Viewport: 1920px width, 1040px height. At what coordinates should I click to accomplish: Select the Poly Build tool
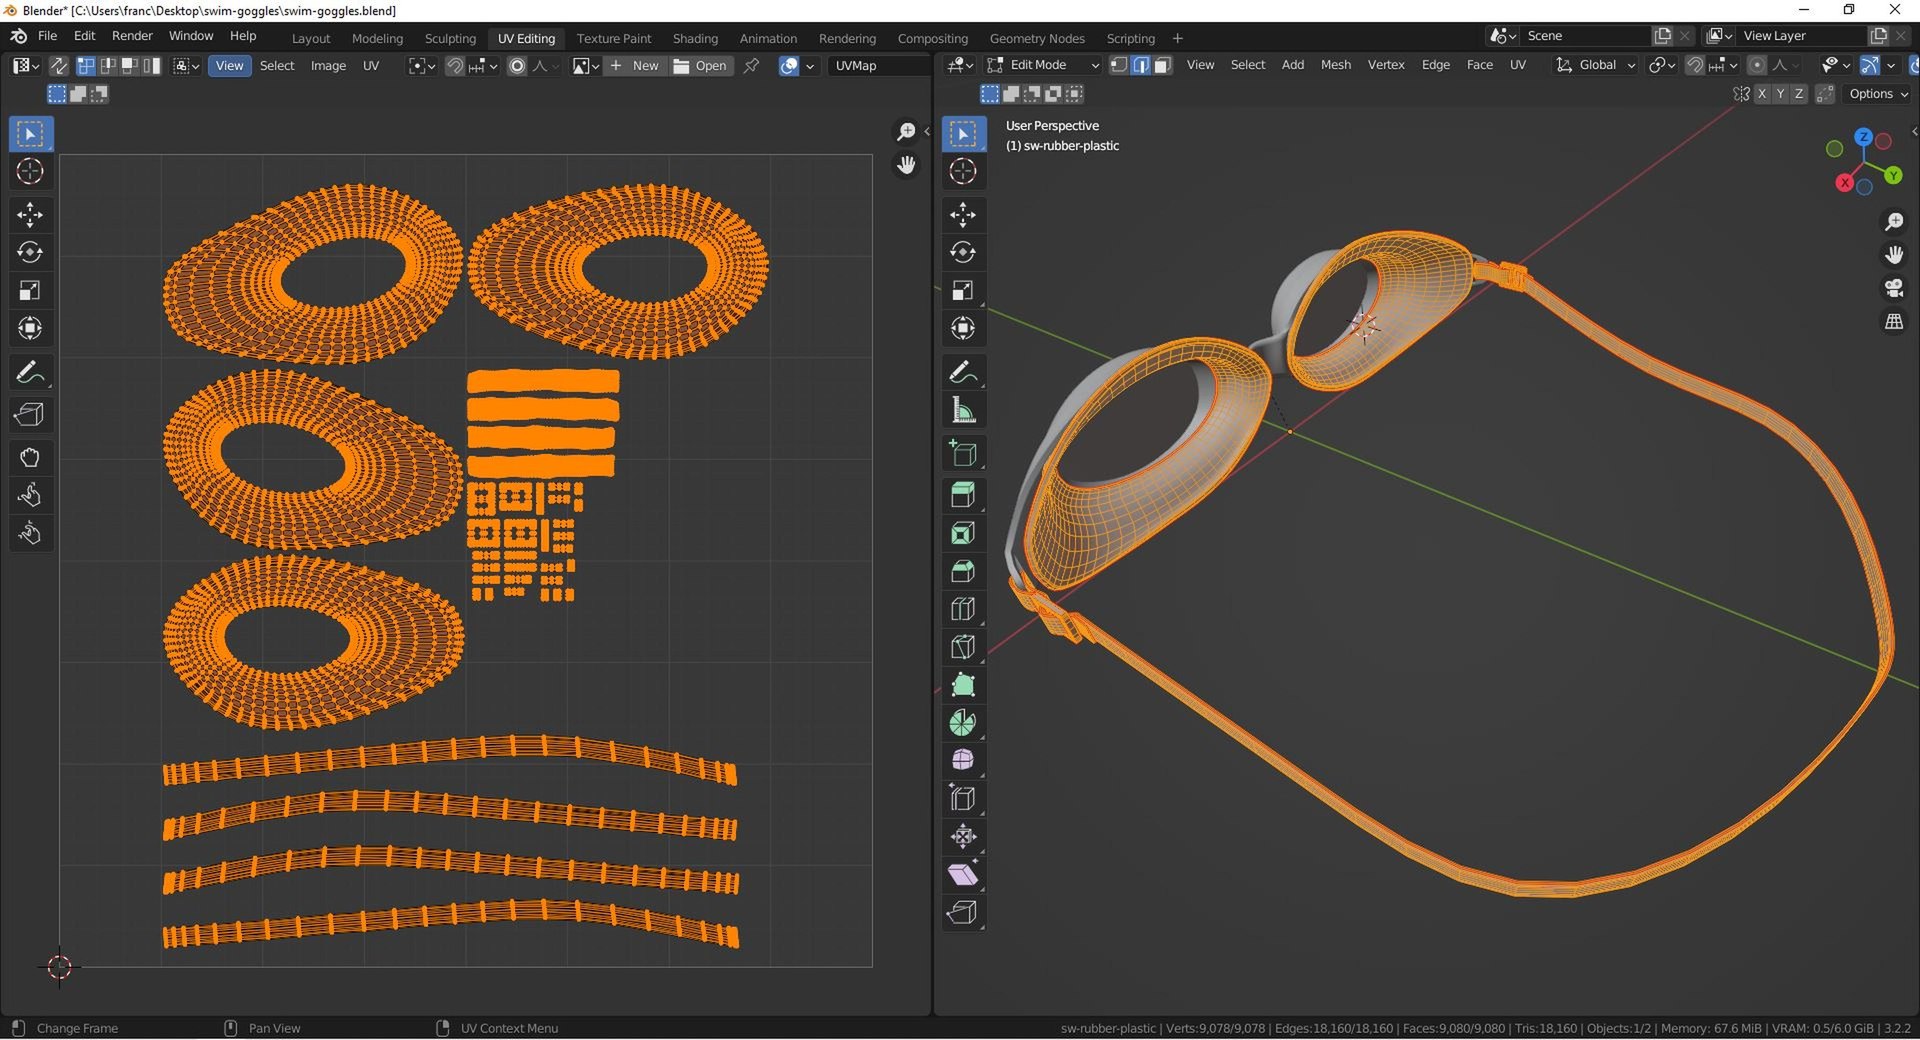(963, 685)
